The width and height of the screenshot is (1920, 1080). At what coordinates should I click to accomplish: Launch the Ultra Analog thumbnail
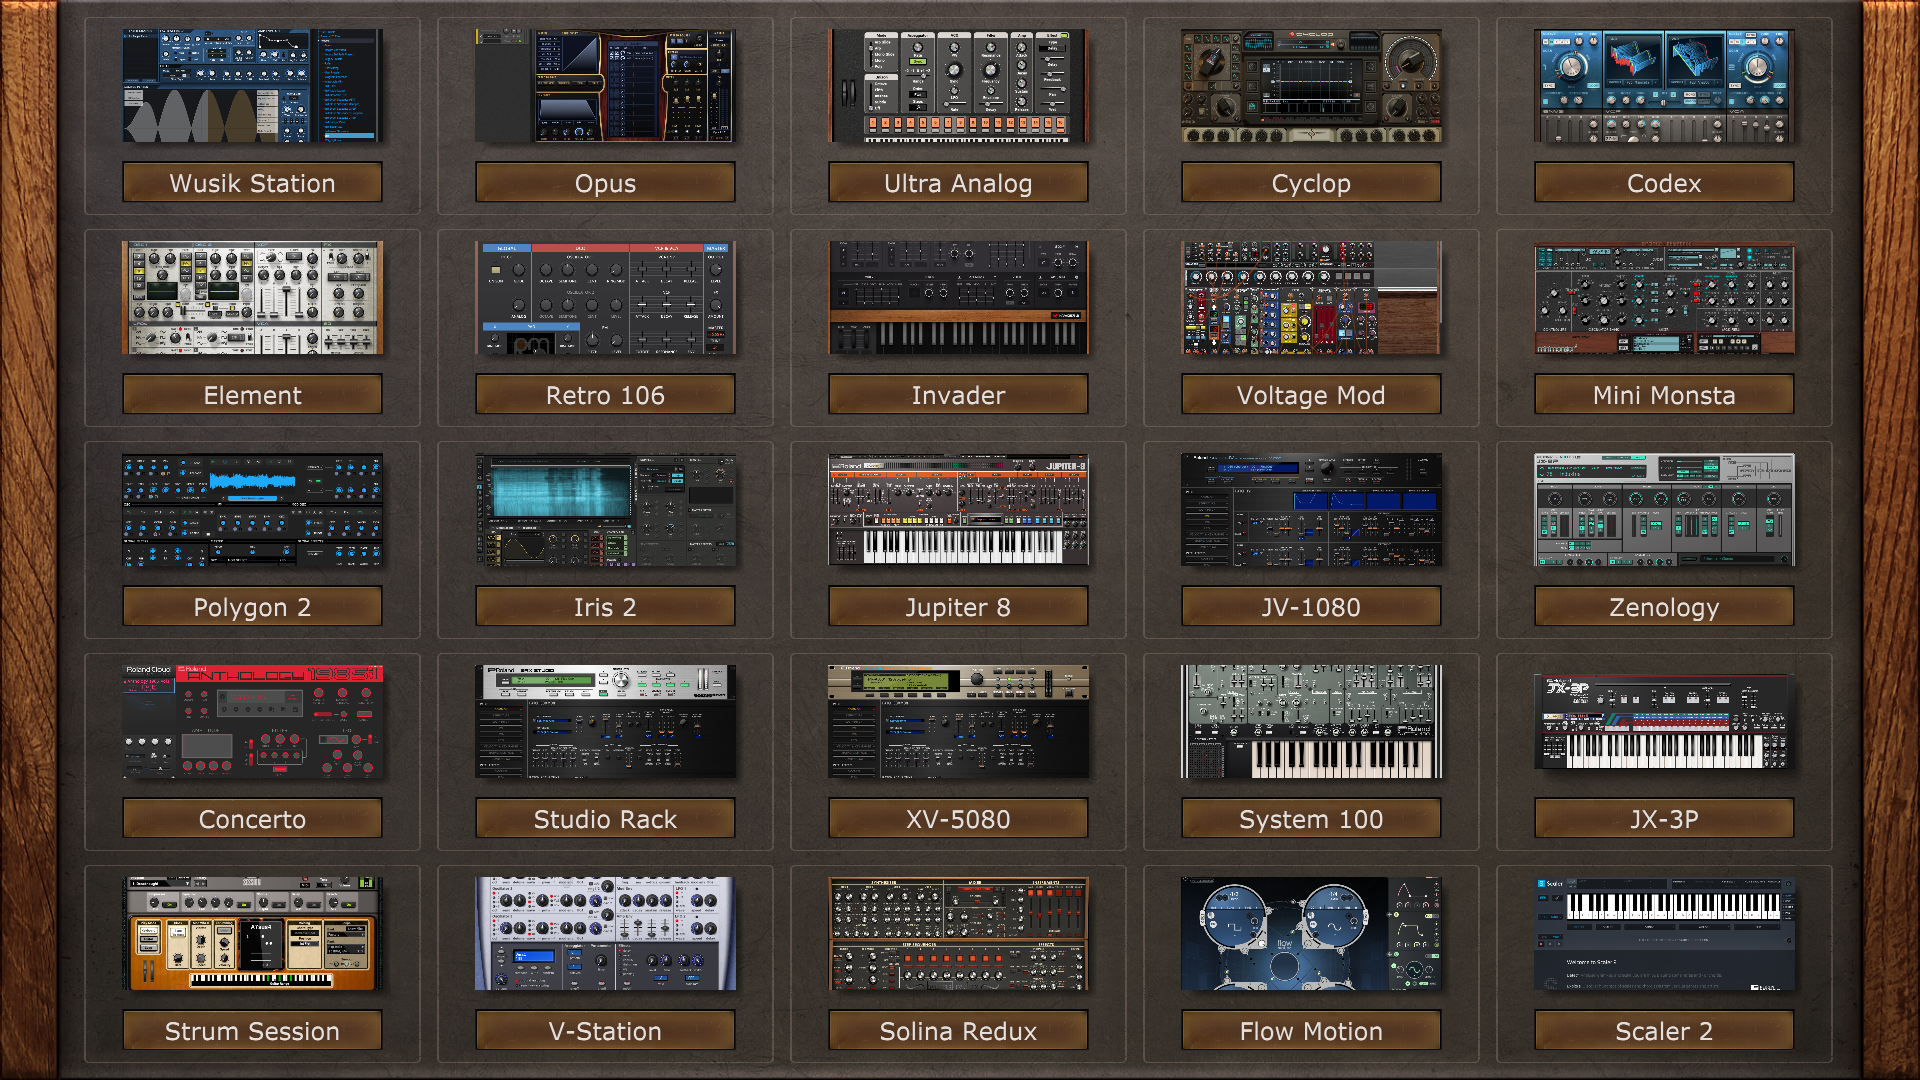point(958,86)
